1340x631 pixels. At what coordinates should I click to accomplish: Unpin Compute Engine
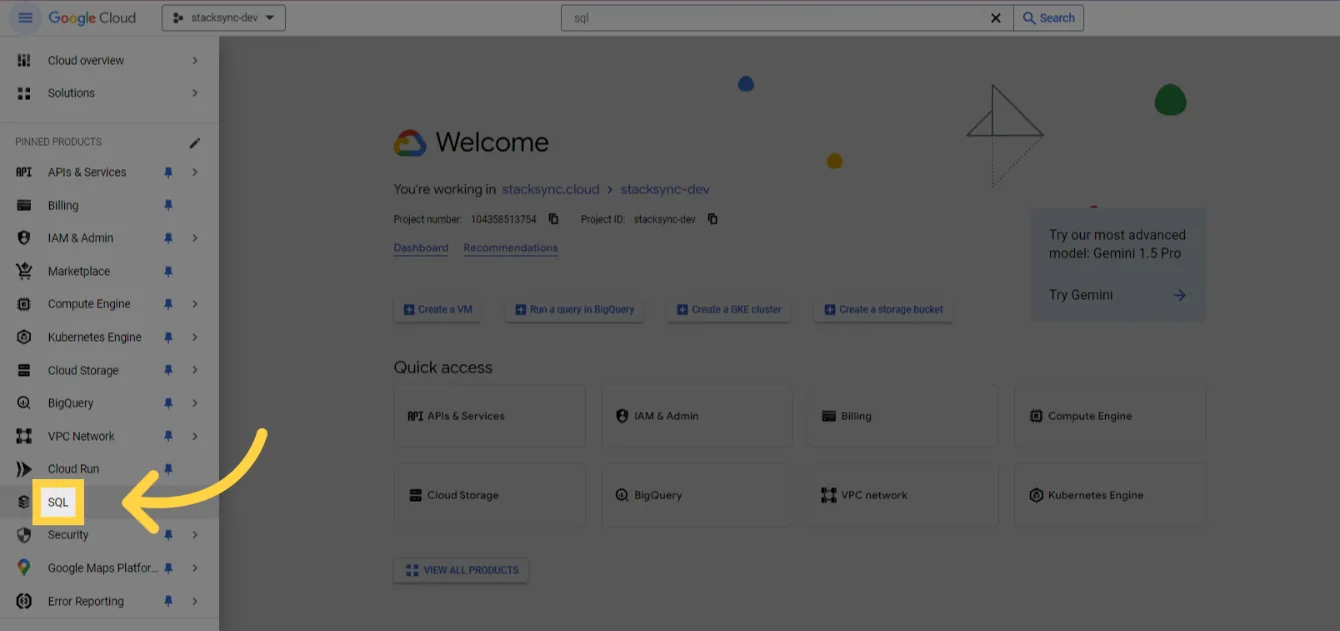point(168,304)
